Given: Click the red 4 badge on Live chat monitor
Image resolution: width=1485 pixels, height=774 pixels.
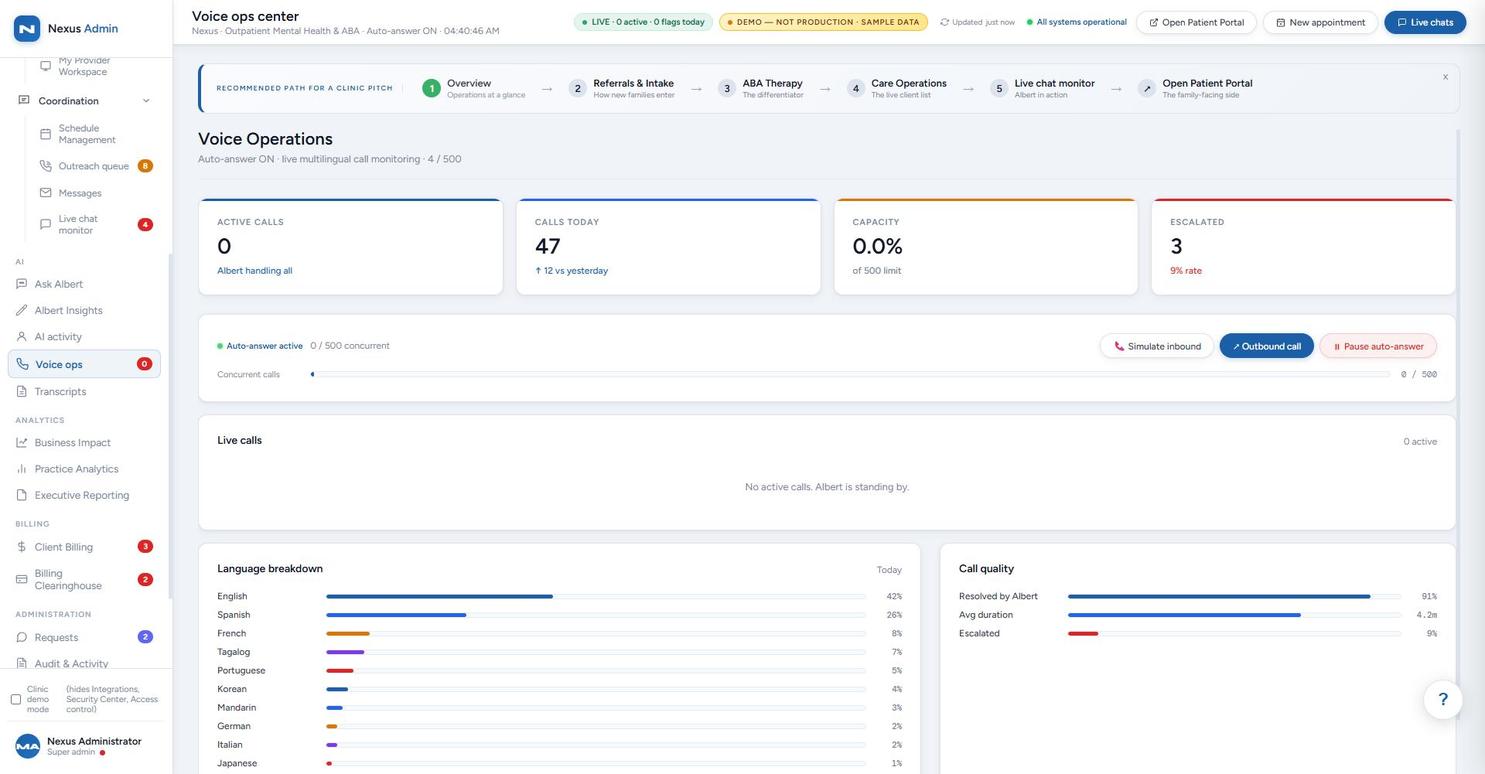Looking at the screenshot, I should (x=145, y=224).
